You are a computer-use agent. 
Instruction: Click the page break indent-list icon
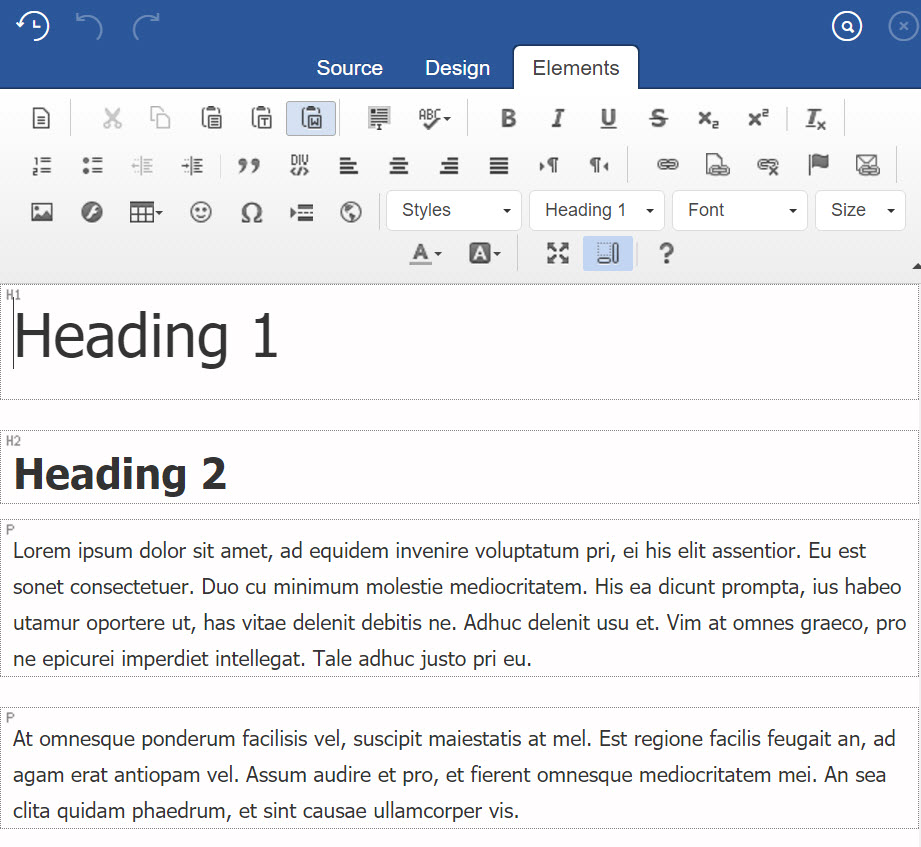pyautogui.click(x=302, y=212)
